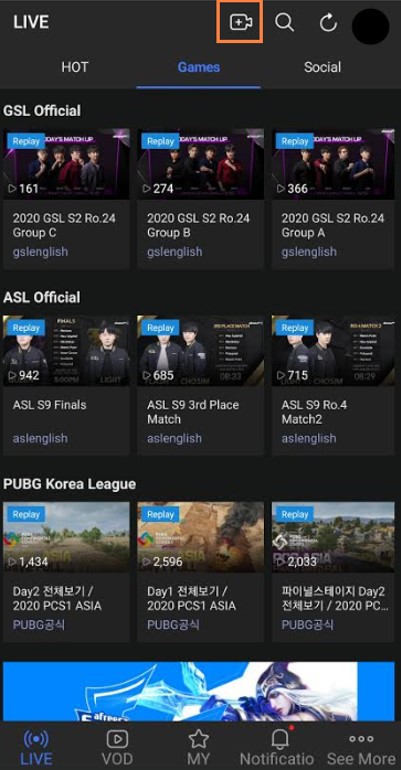The width and height of the screenshot is (401, 770).
Task: Open See More menu dots
Action: click(x=361, y=747)
